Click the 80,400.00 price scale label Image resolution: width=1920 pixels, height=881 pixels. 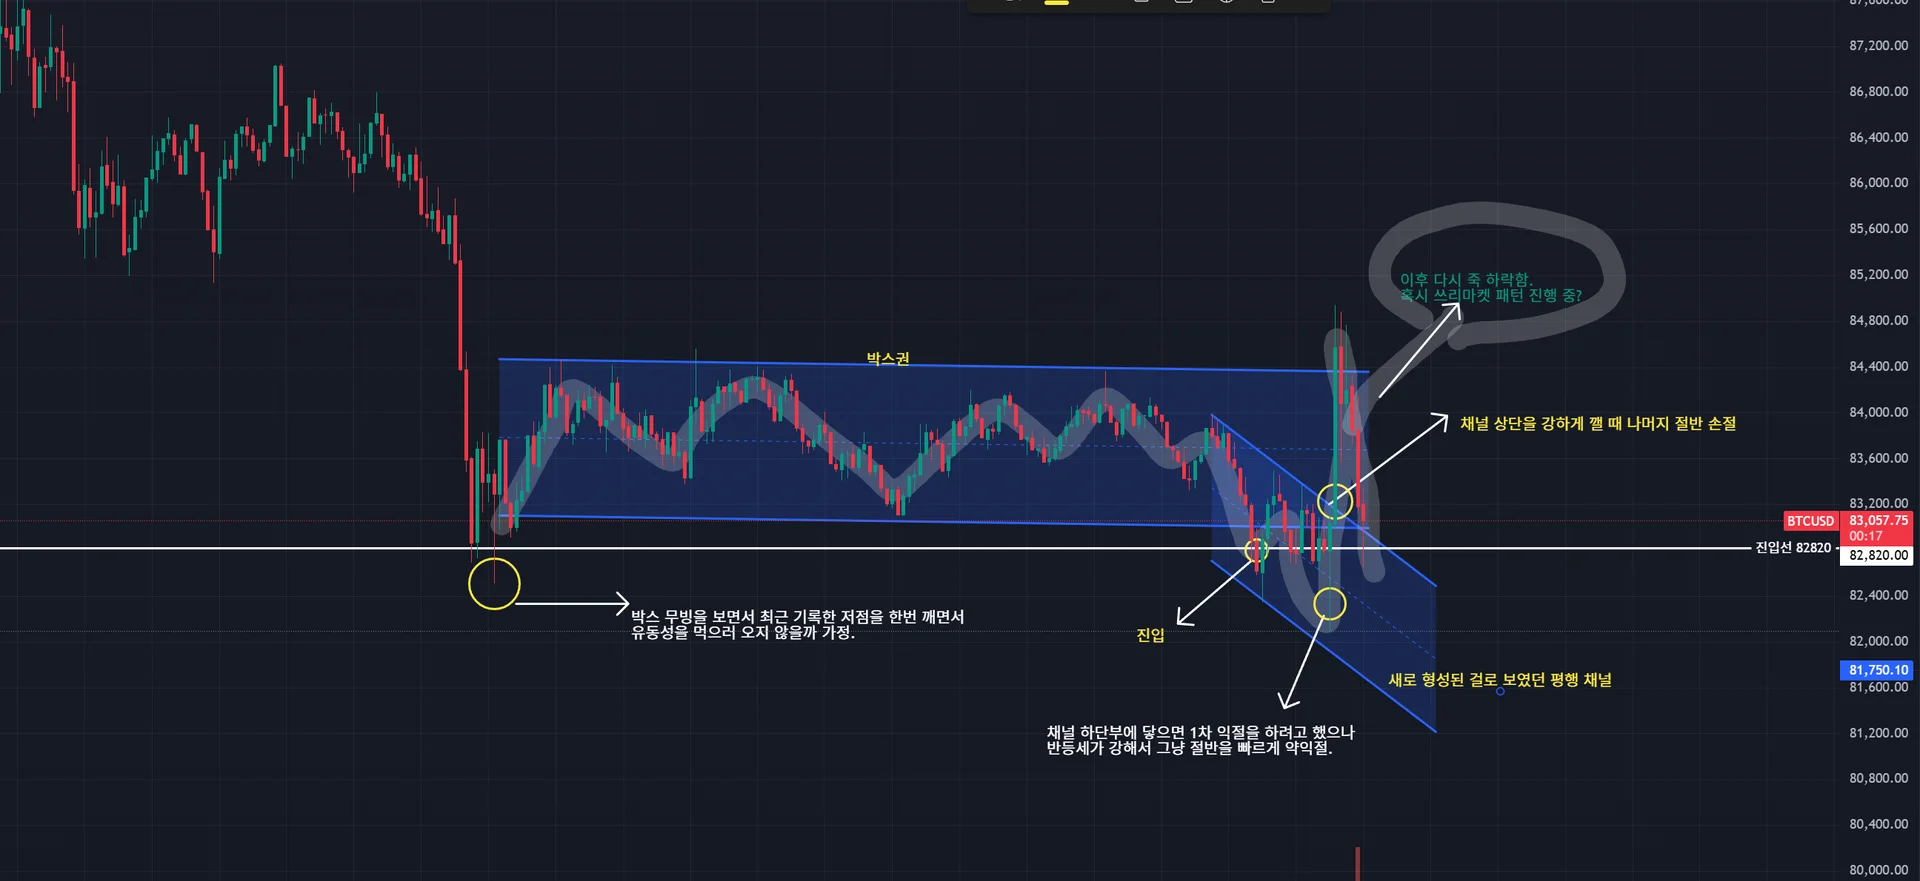coord(1878,824)
